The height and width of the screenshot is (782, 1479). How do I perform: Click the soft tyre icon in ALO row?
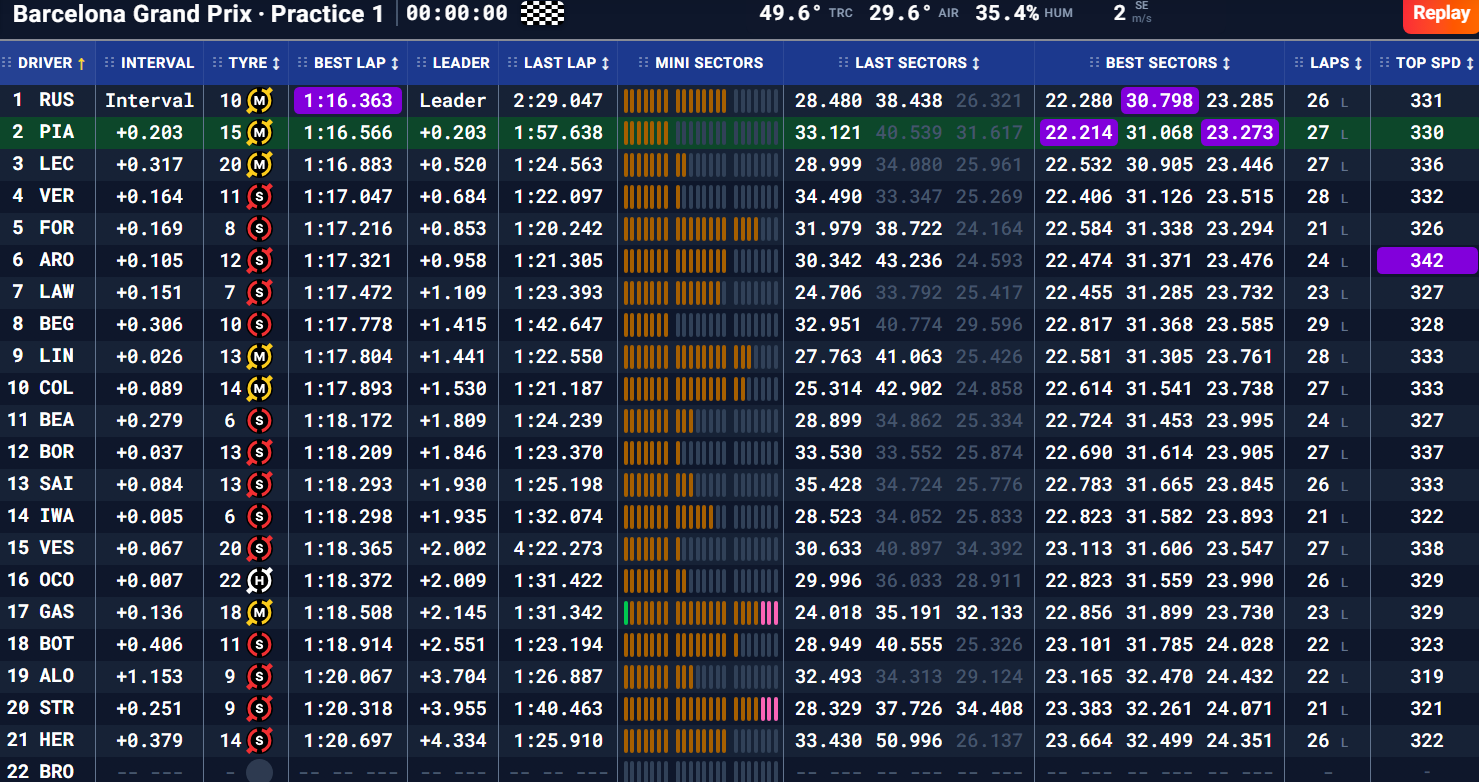click(260, 676)
